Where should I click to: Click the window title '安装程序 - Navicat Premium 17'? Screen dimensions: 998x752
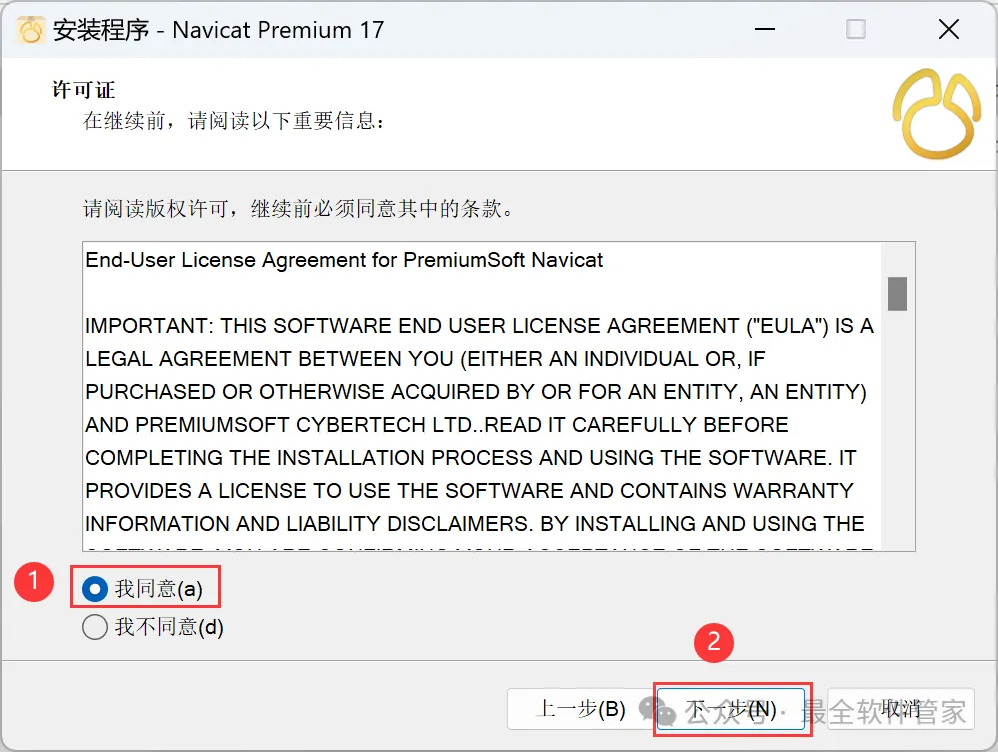click(218, 30)
